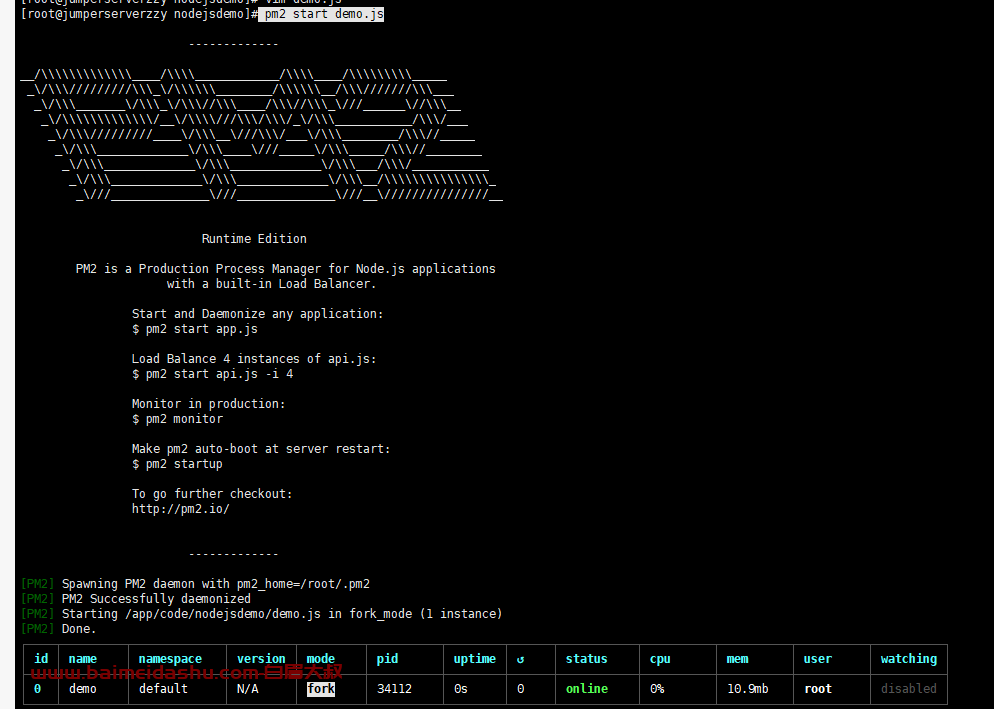The image size is (994, 709).
Task: Select the '$ pm2 start app.js' line
Action: (195, 328)
